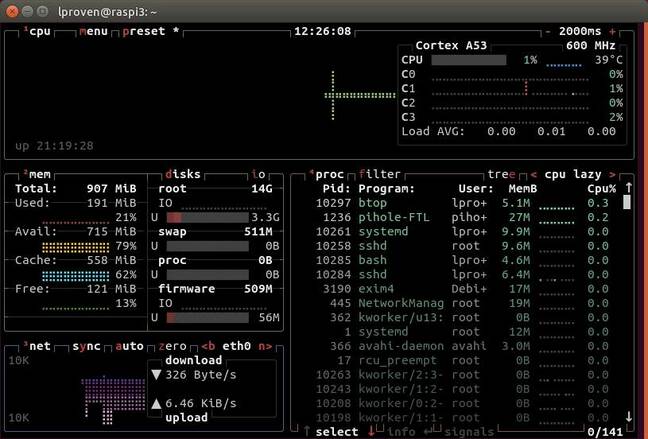
Task: Toggle process tree view
Action: 501,174
